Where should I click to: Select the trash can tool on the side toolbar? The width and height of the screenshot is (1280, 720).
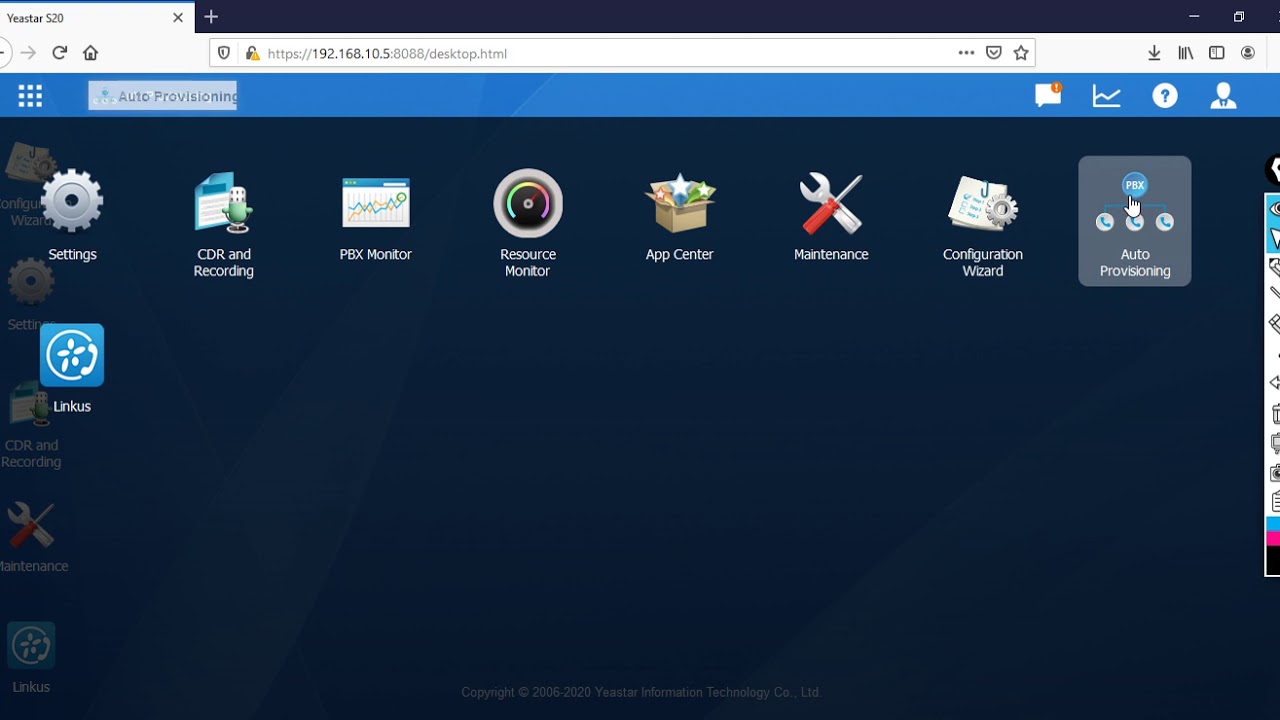pos(1276,413)
